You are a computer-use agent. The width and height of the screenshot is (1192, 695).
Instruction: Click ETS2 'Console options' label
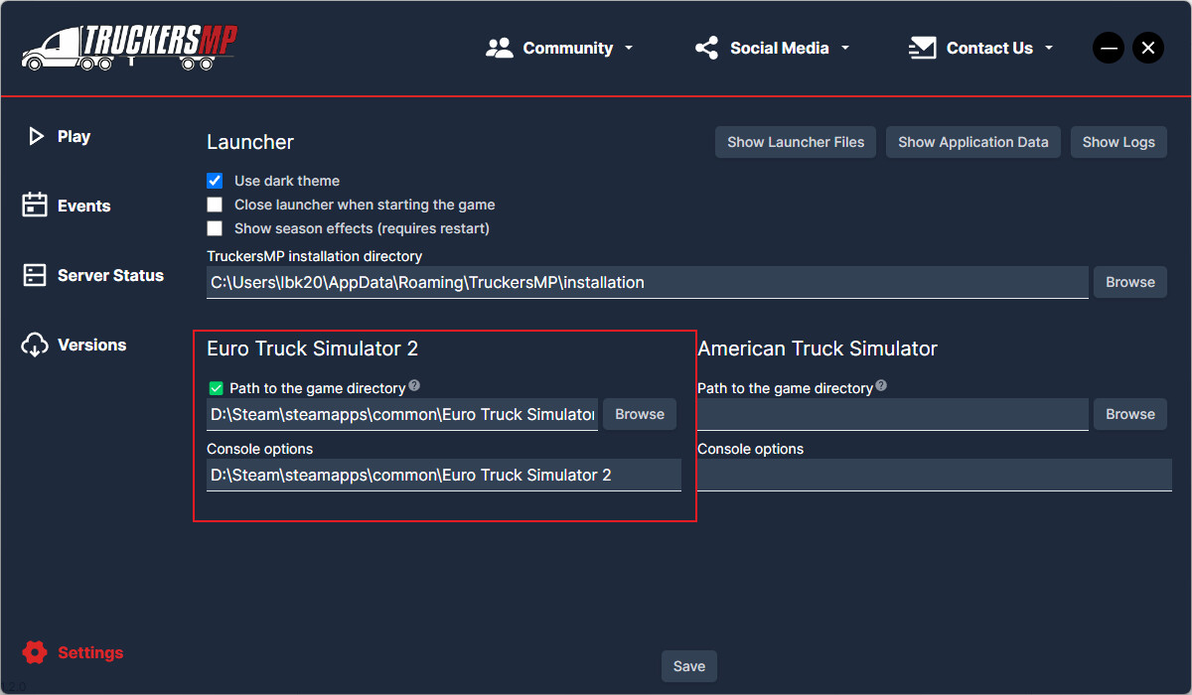[260, 449]
